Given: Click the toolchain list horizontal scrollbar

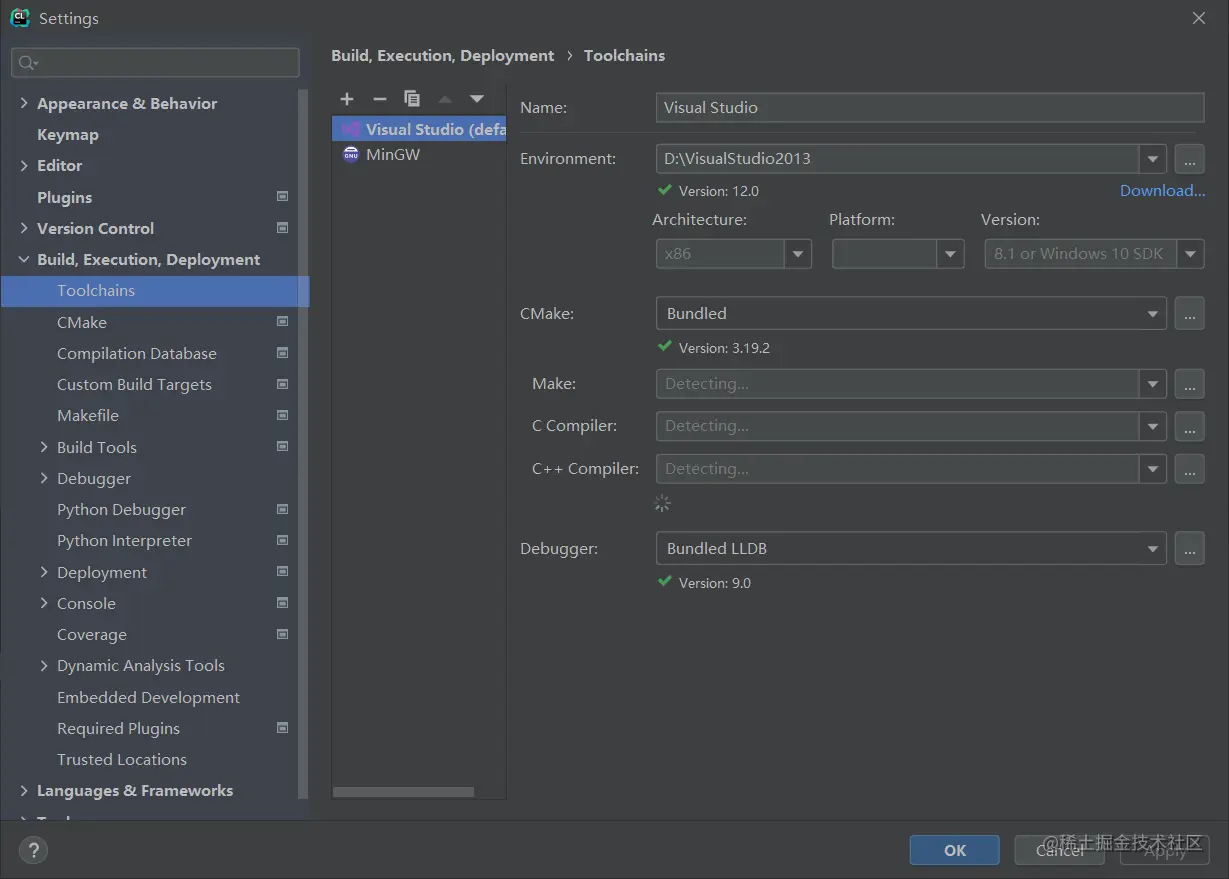Looking at the screenshot, I should tap(403, 792).
